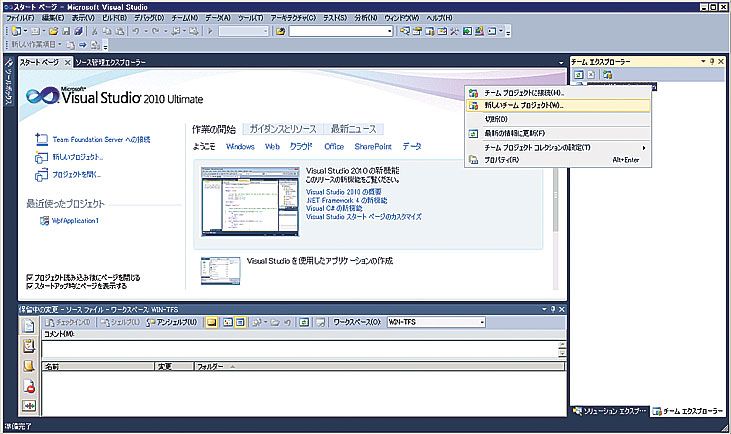Select '最新の情報に更新(F)' context menu item
Viewport: 731px width, 434px height.
tap(558, 133)
